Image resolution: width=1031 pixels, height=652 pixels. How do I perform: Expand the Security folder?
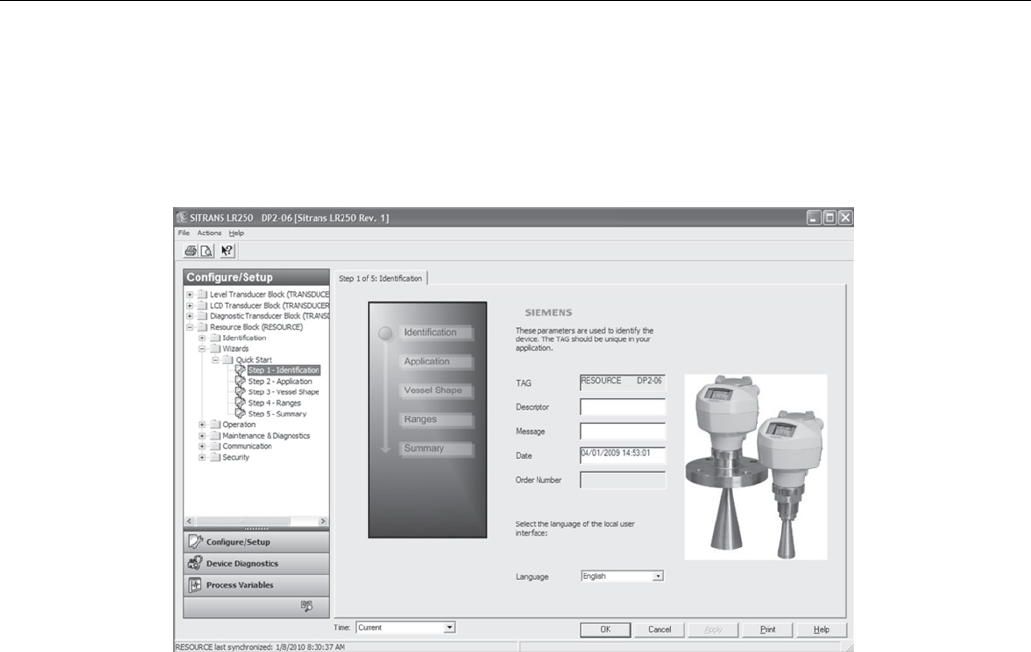(x=202, y=457)
